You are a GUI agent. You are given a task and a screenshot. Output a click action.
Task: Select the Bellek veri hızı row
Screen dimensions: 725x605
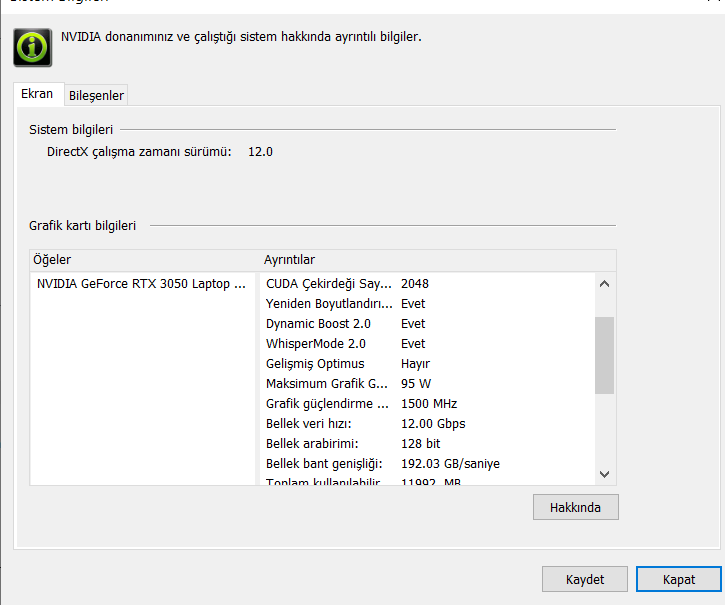pos(427,424)
